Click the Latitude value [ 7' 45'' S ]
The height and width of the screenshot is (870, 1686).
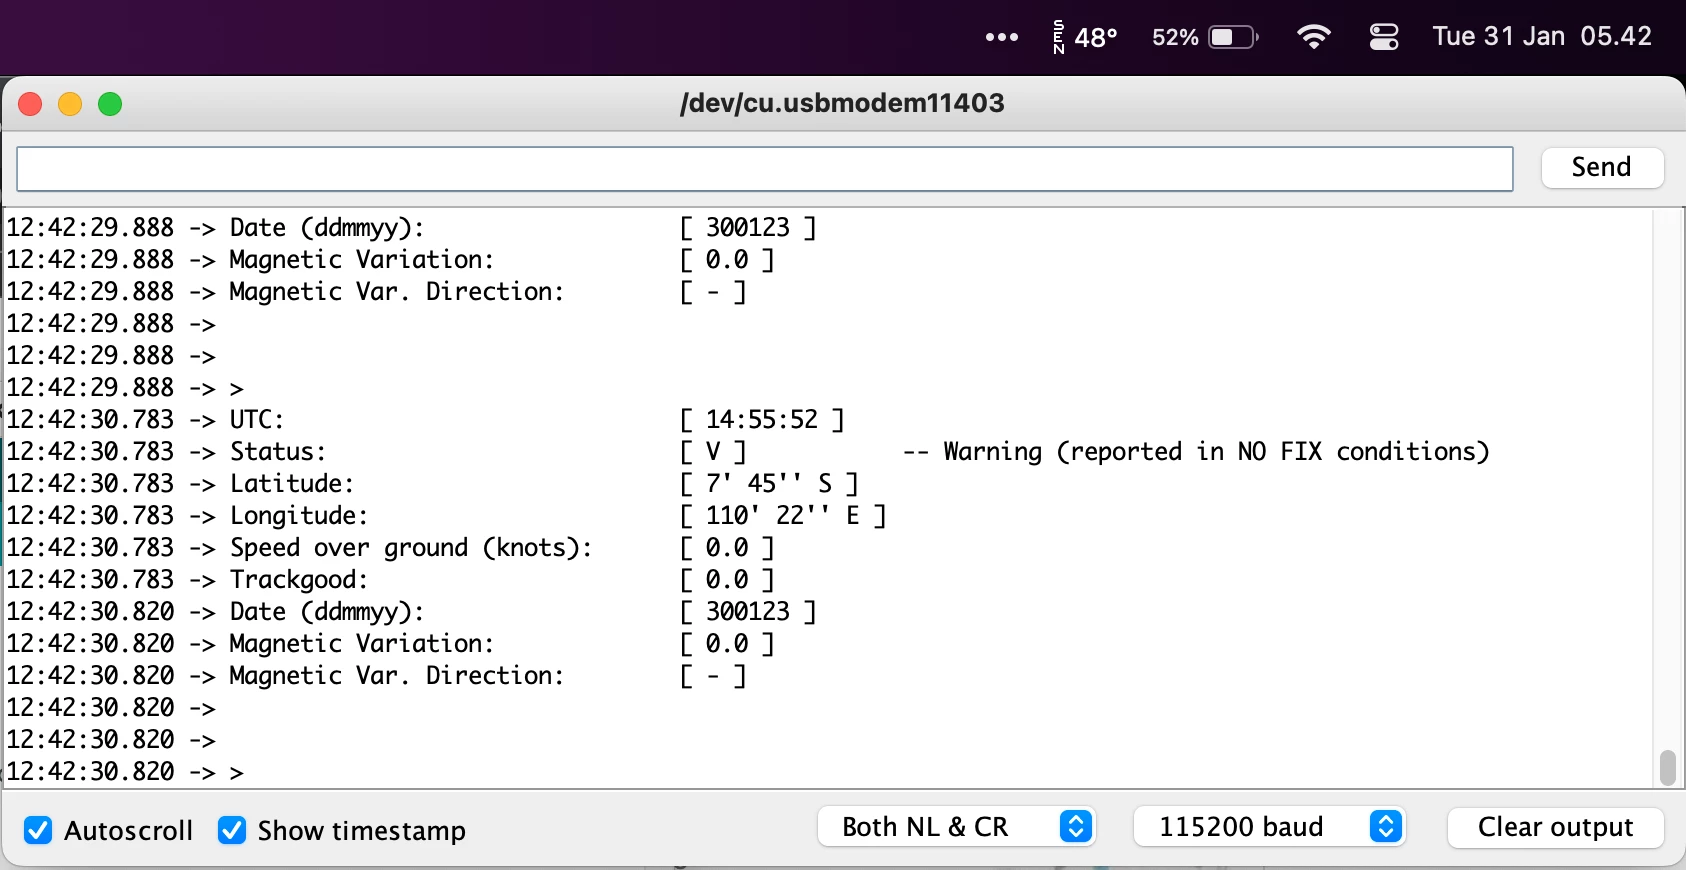click(769, 484)
